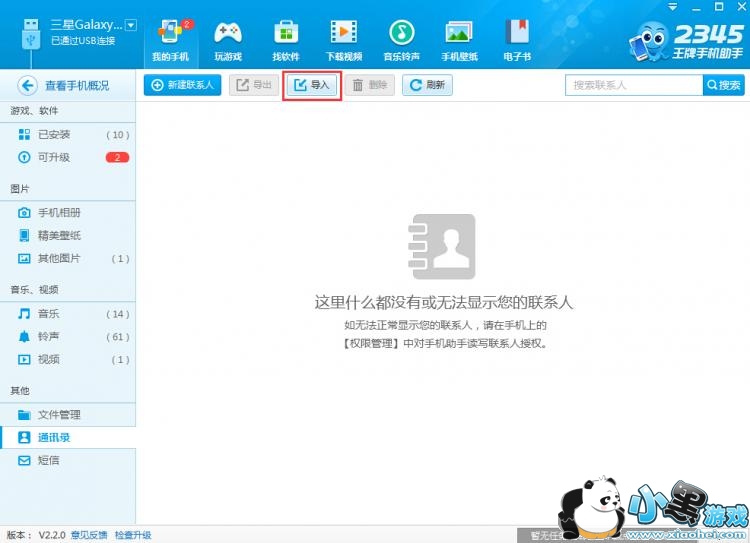Open the 玩游戏 games icon
The width and height of the screenshot is (750, 543).
coord(228,34)
